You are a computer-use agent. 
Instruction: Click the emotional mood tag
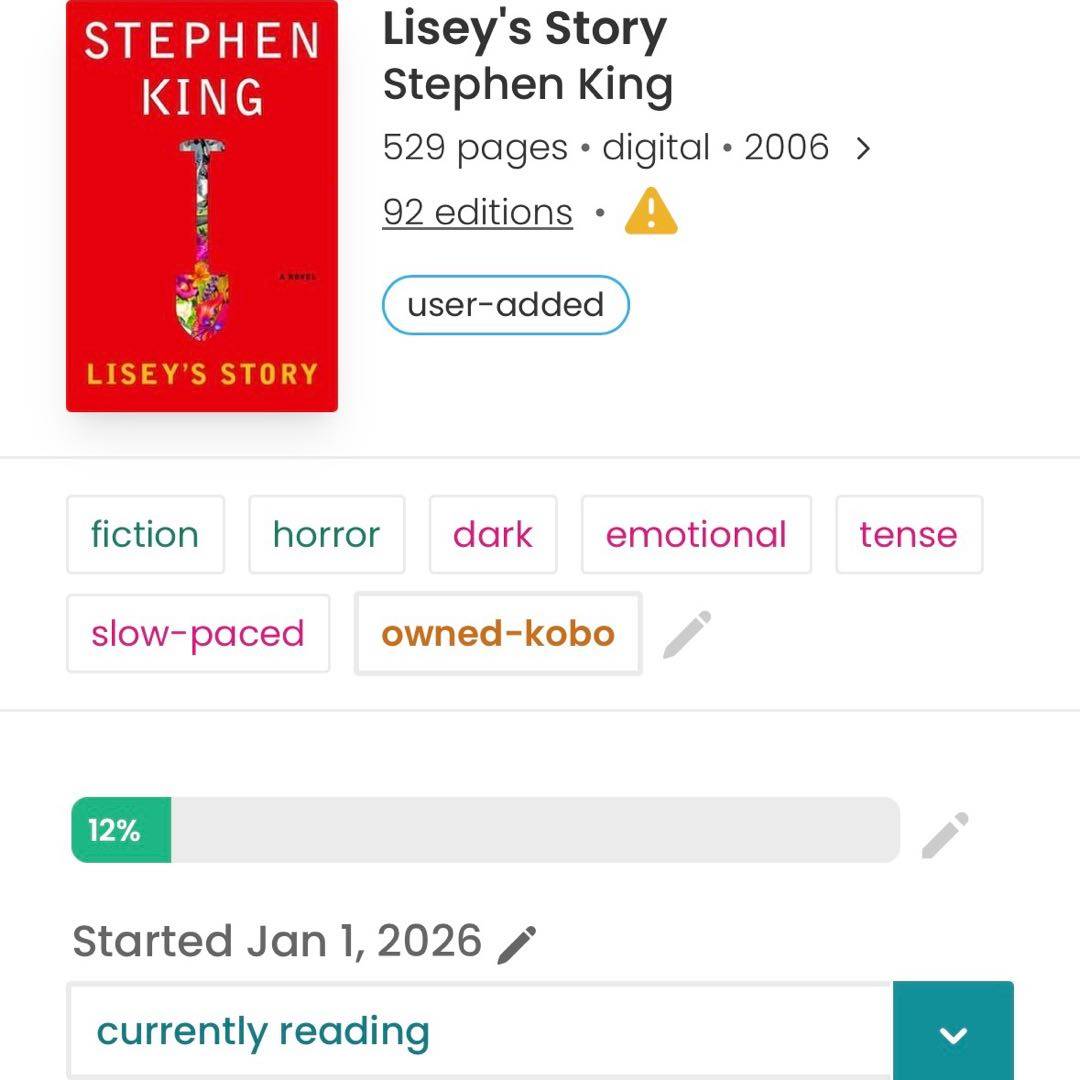coord(696,534)
